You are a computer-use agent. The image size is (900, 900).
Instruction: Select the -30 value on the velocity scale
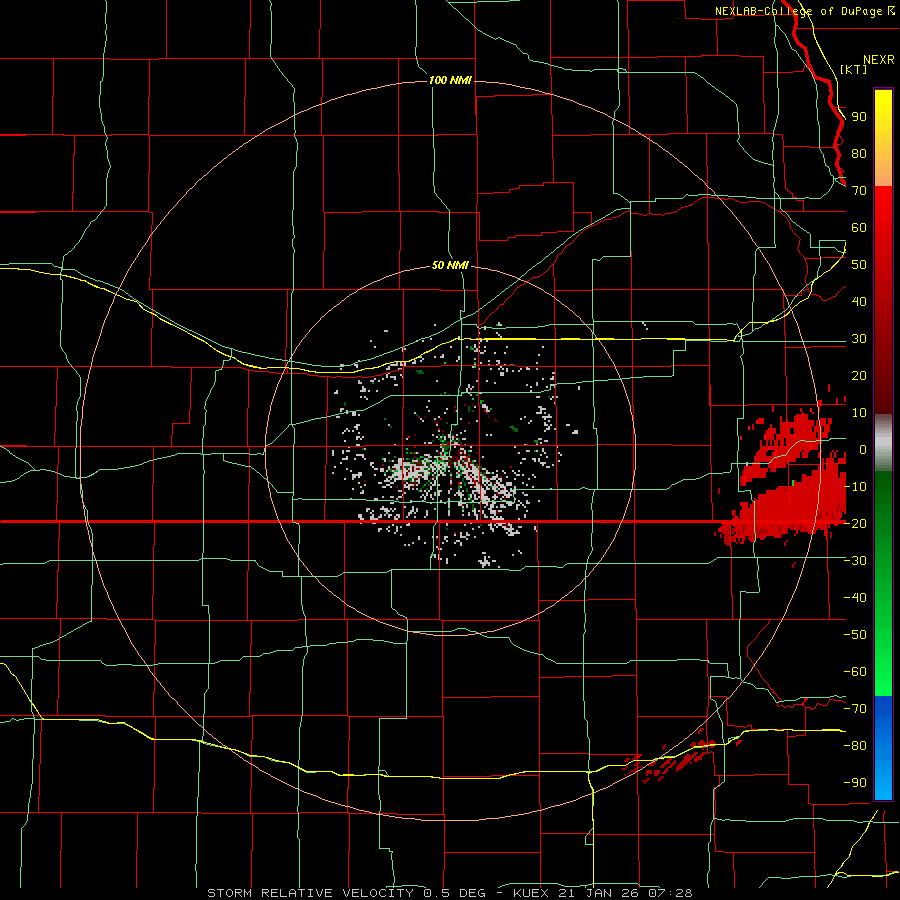855,561
